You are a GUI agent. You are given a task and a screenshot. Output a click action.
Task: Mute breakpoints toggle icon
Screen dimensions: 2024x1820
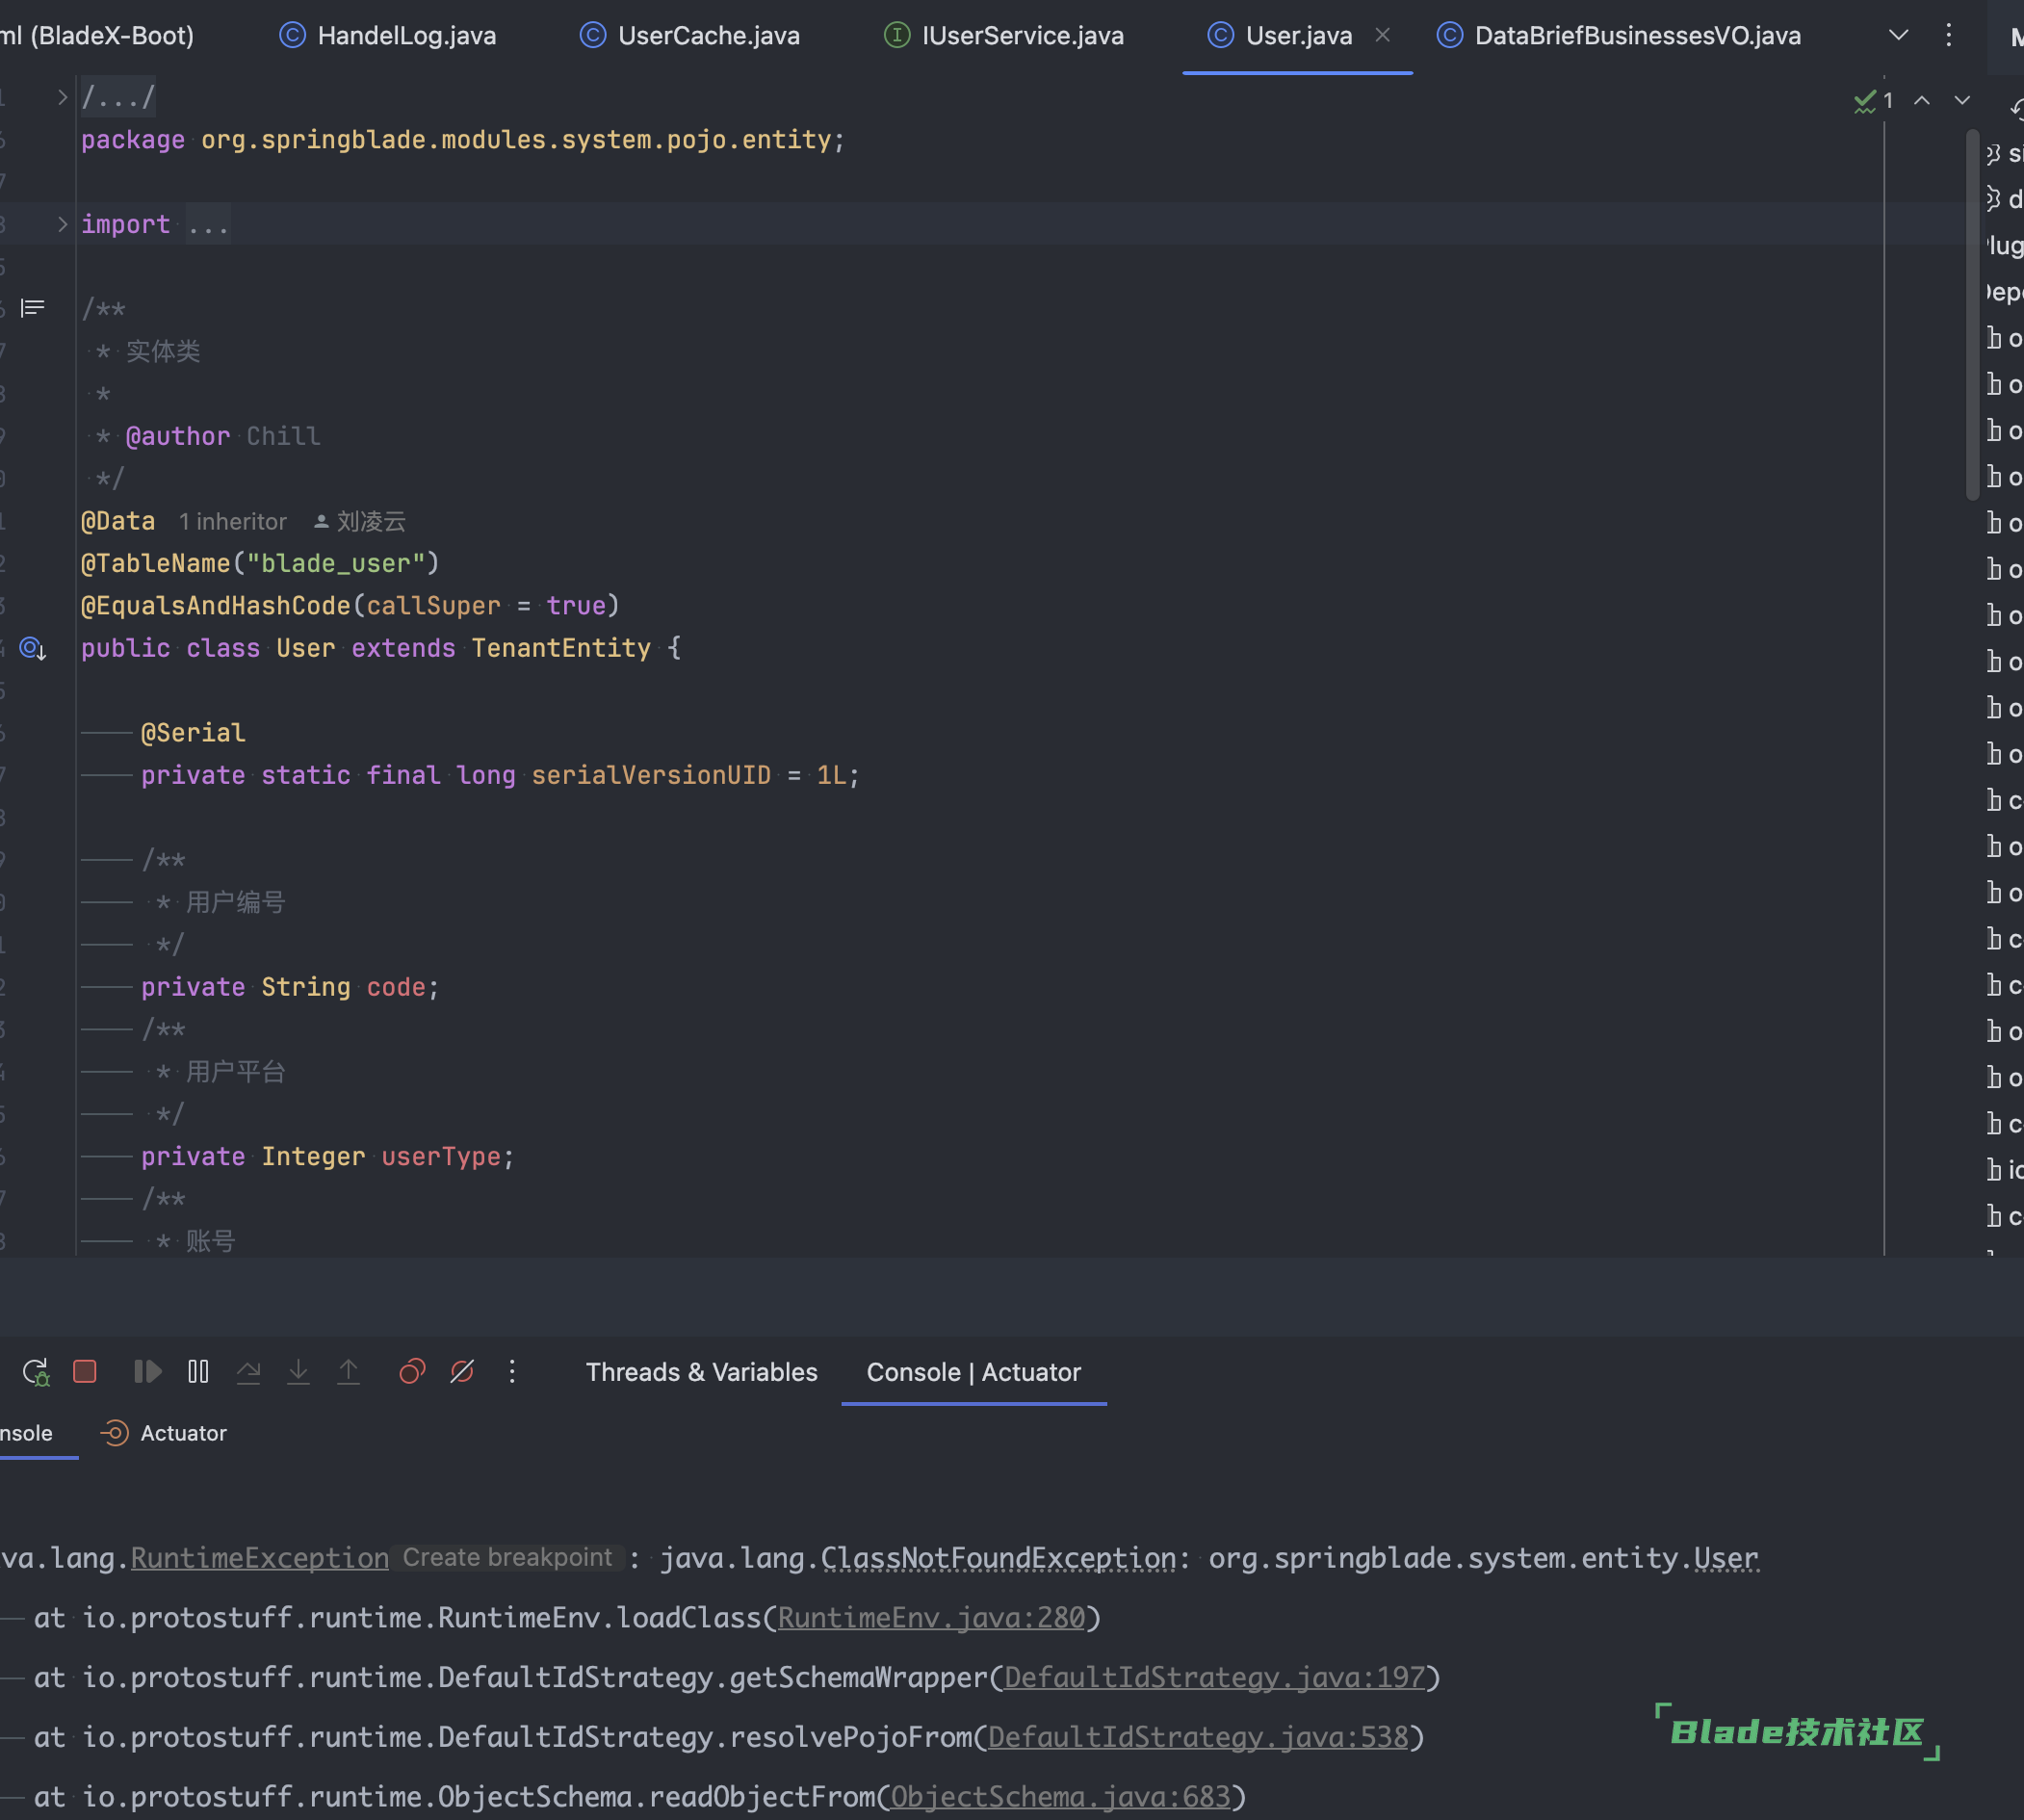(x=462, y=1371)
